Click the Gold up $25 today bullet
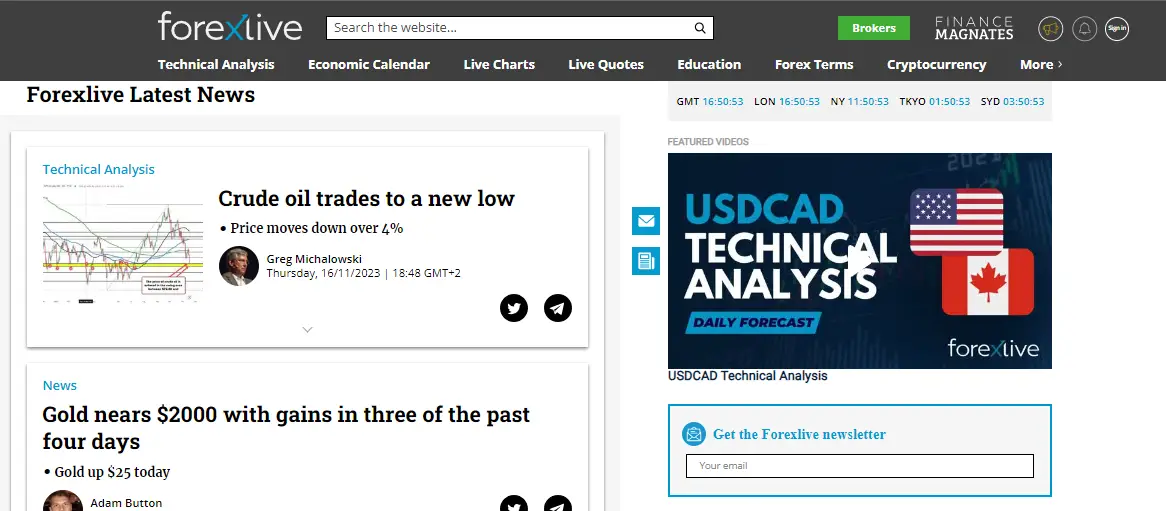 [106, 472]
